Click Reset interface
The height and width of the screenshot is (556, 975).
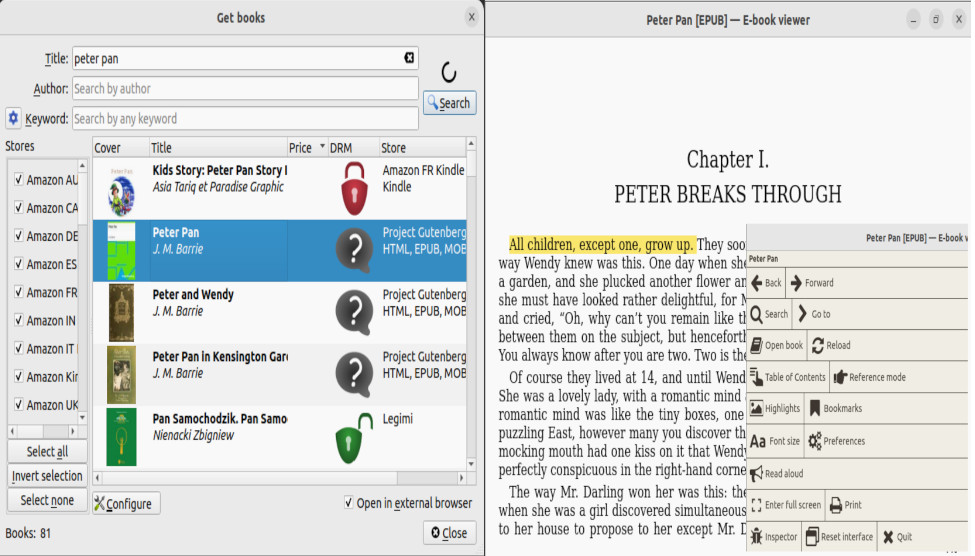click(x=839, y=537)
